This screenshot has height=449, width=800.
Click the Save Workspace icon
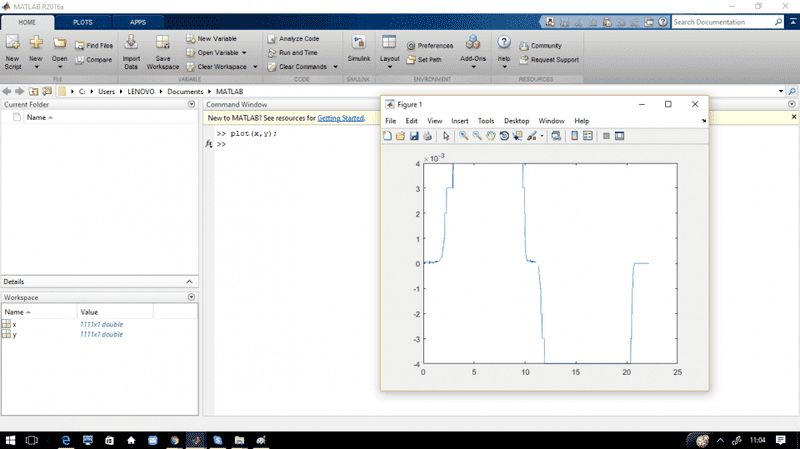[162, 42]
